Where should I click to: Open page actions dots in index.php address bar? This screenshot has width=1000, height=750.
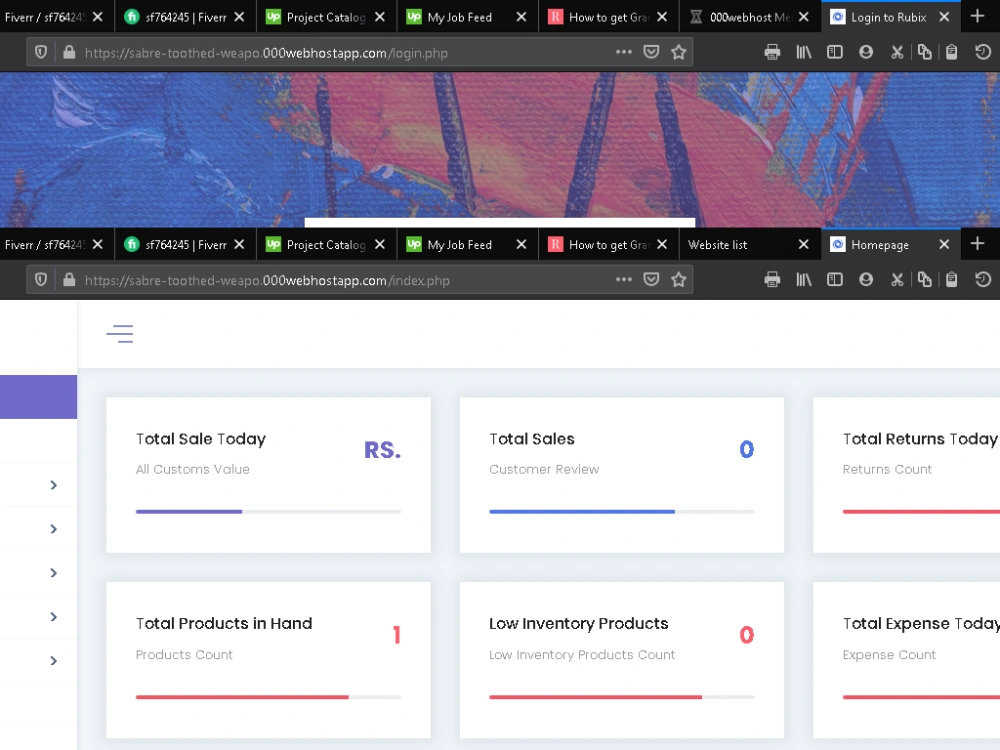pyautogui.click(x=624, y=279)
